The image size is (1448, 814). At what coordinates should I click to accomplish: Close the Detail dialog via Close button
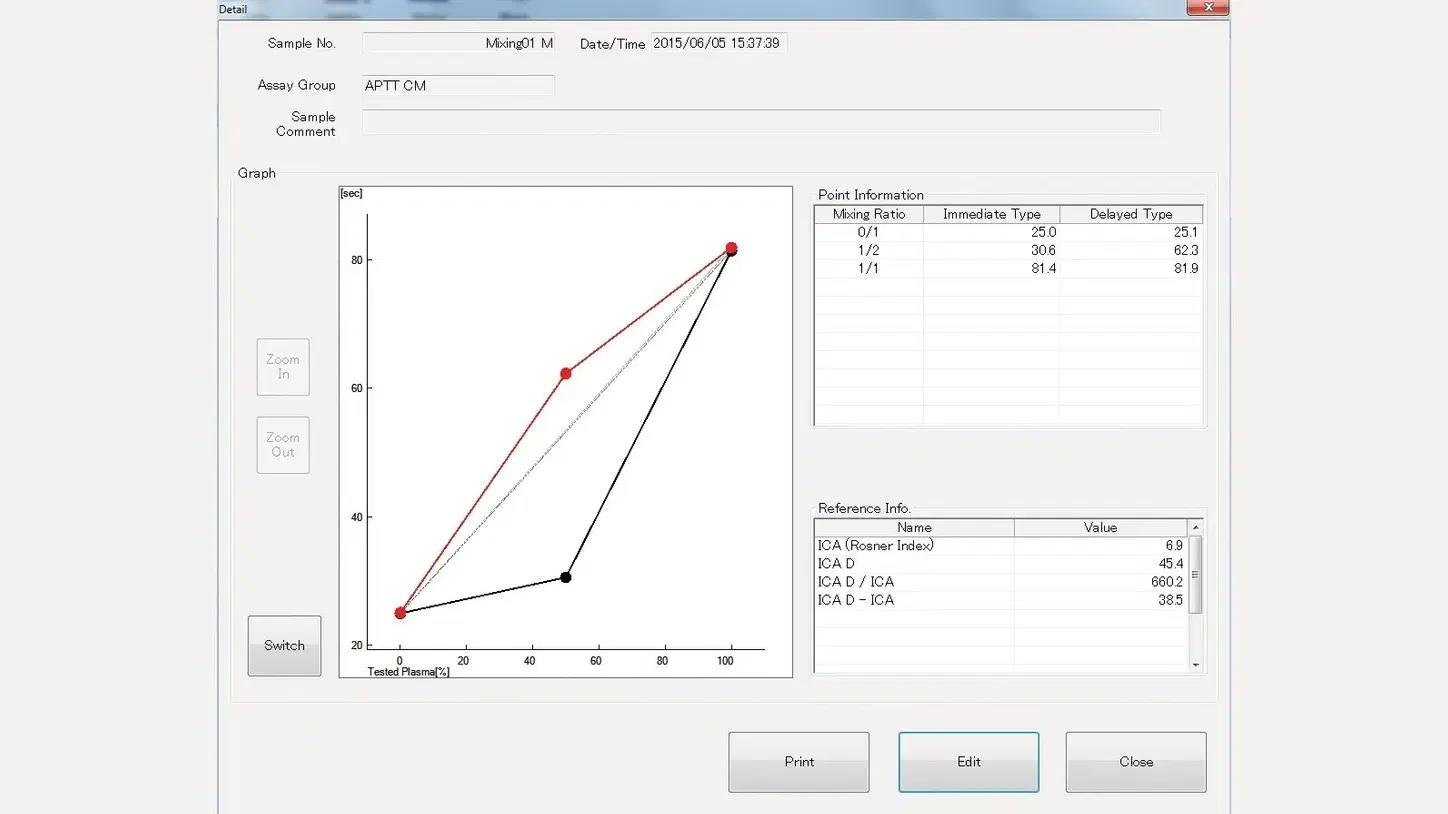point(1135,762)
